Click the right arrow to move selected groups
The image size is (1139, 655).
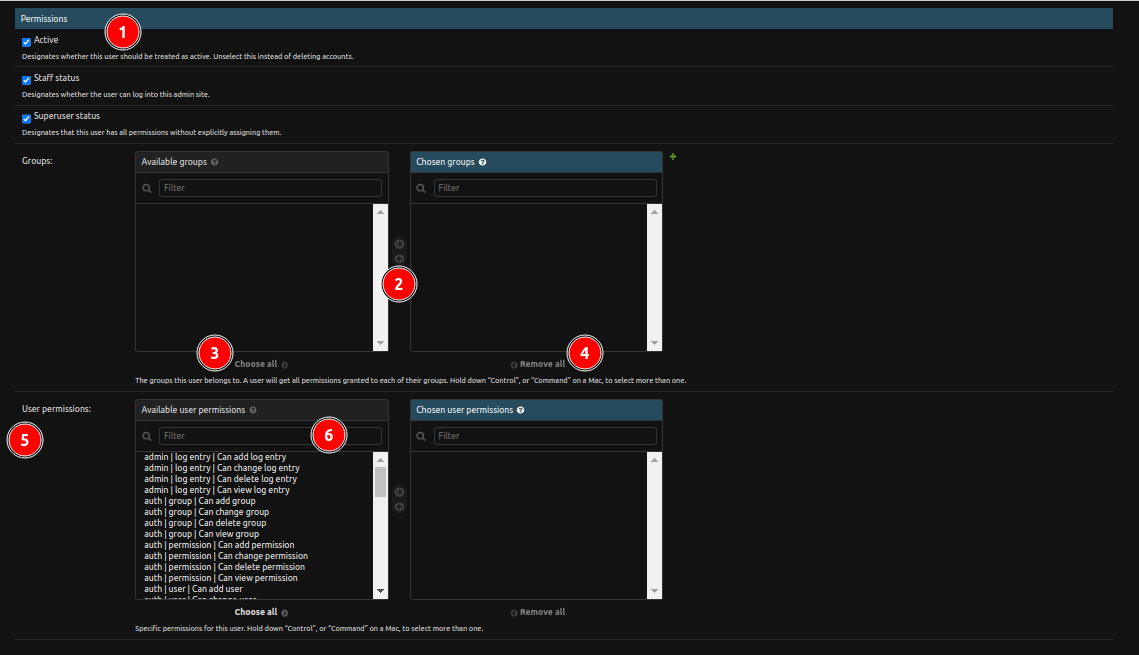coord(399,243)
